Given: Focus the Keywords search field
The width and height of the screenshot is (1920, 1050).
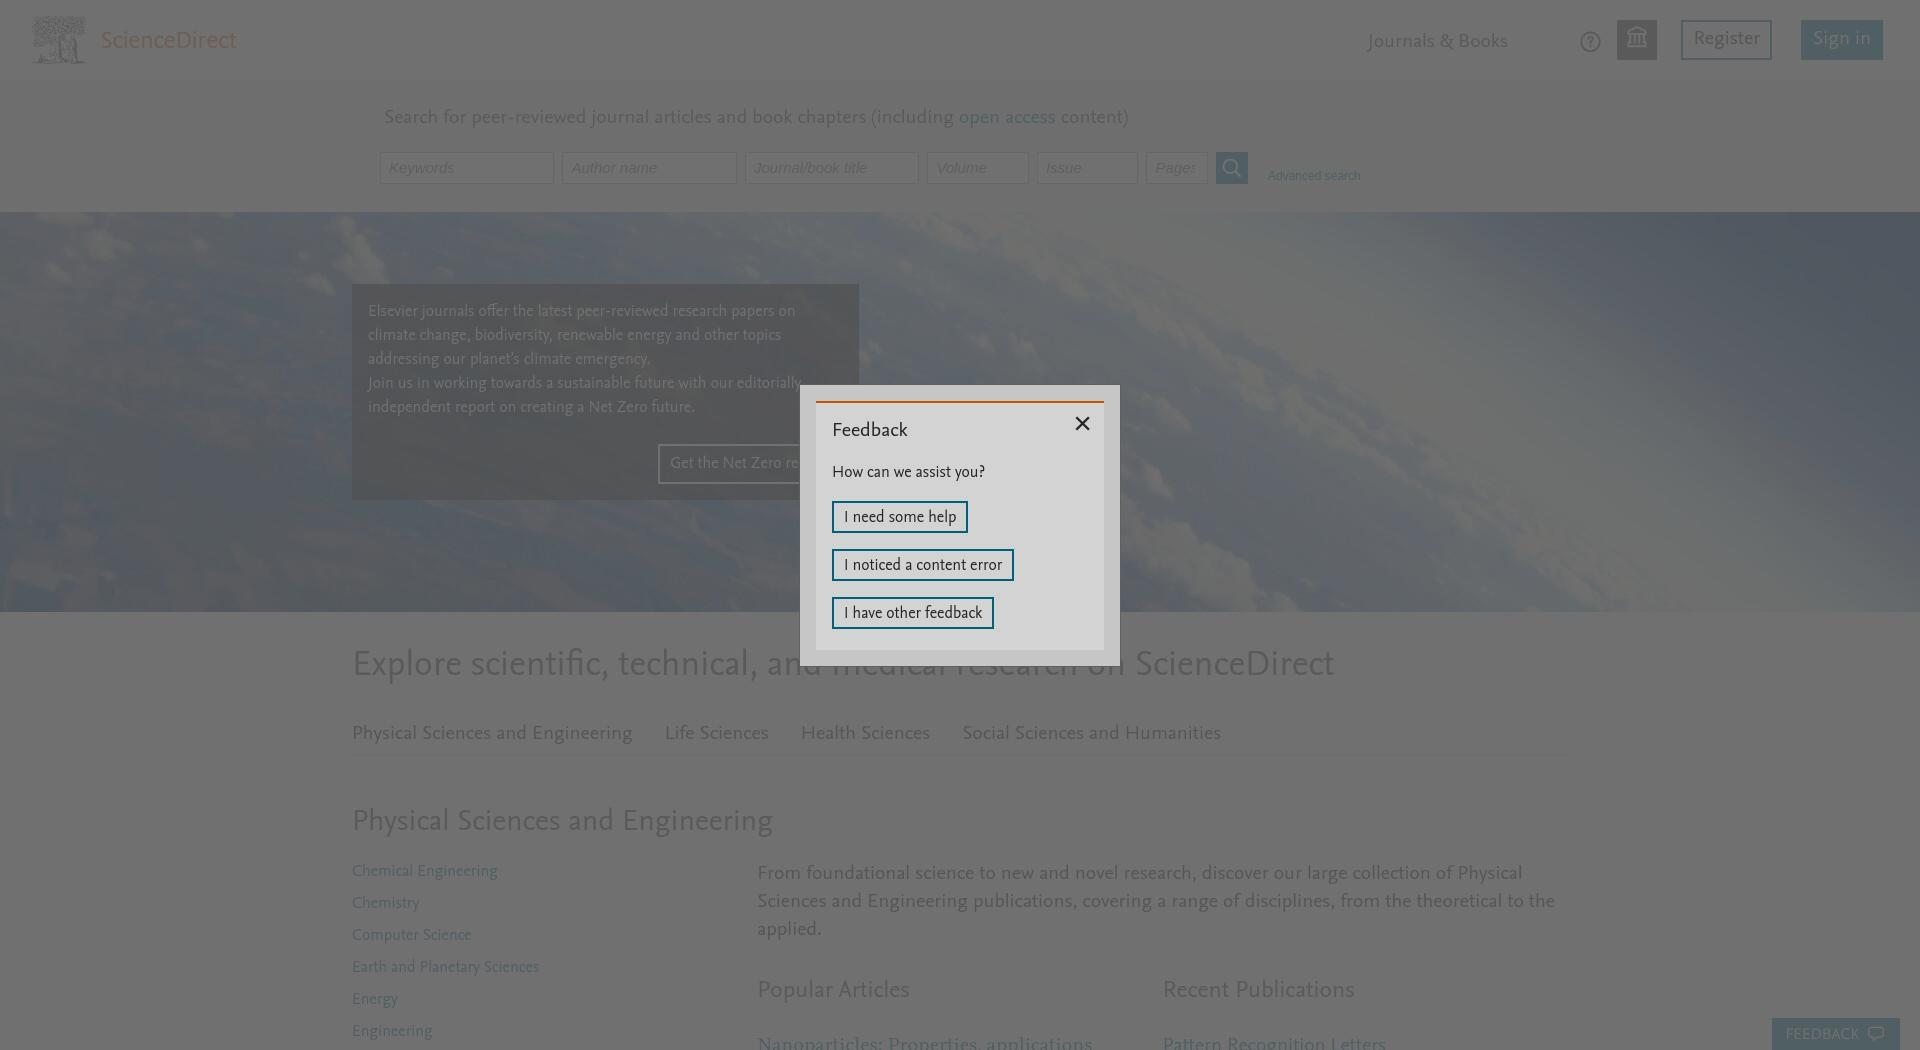Looking at the screenshot, I should click(466, 168).
